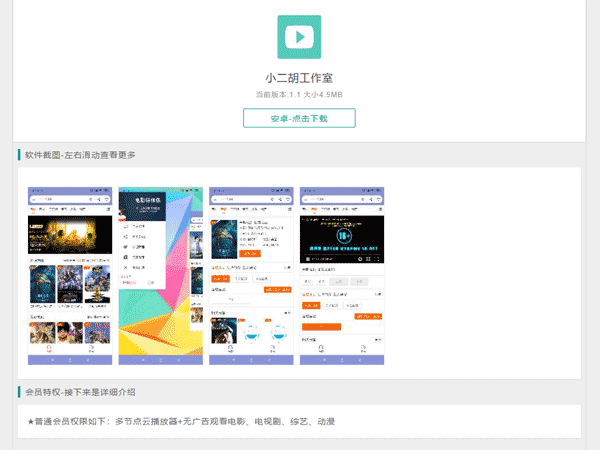Click the 安卓-点击下载 download button
600x450 pixels.
pyautogui.click(x=299, y=118)
